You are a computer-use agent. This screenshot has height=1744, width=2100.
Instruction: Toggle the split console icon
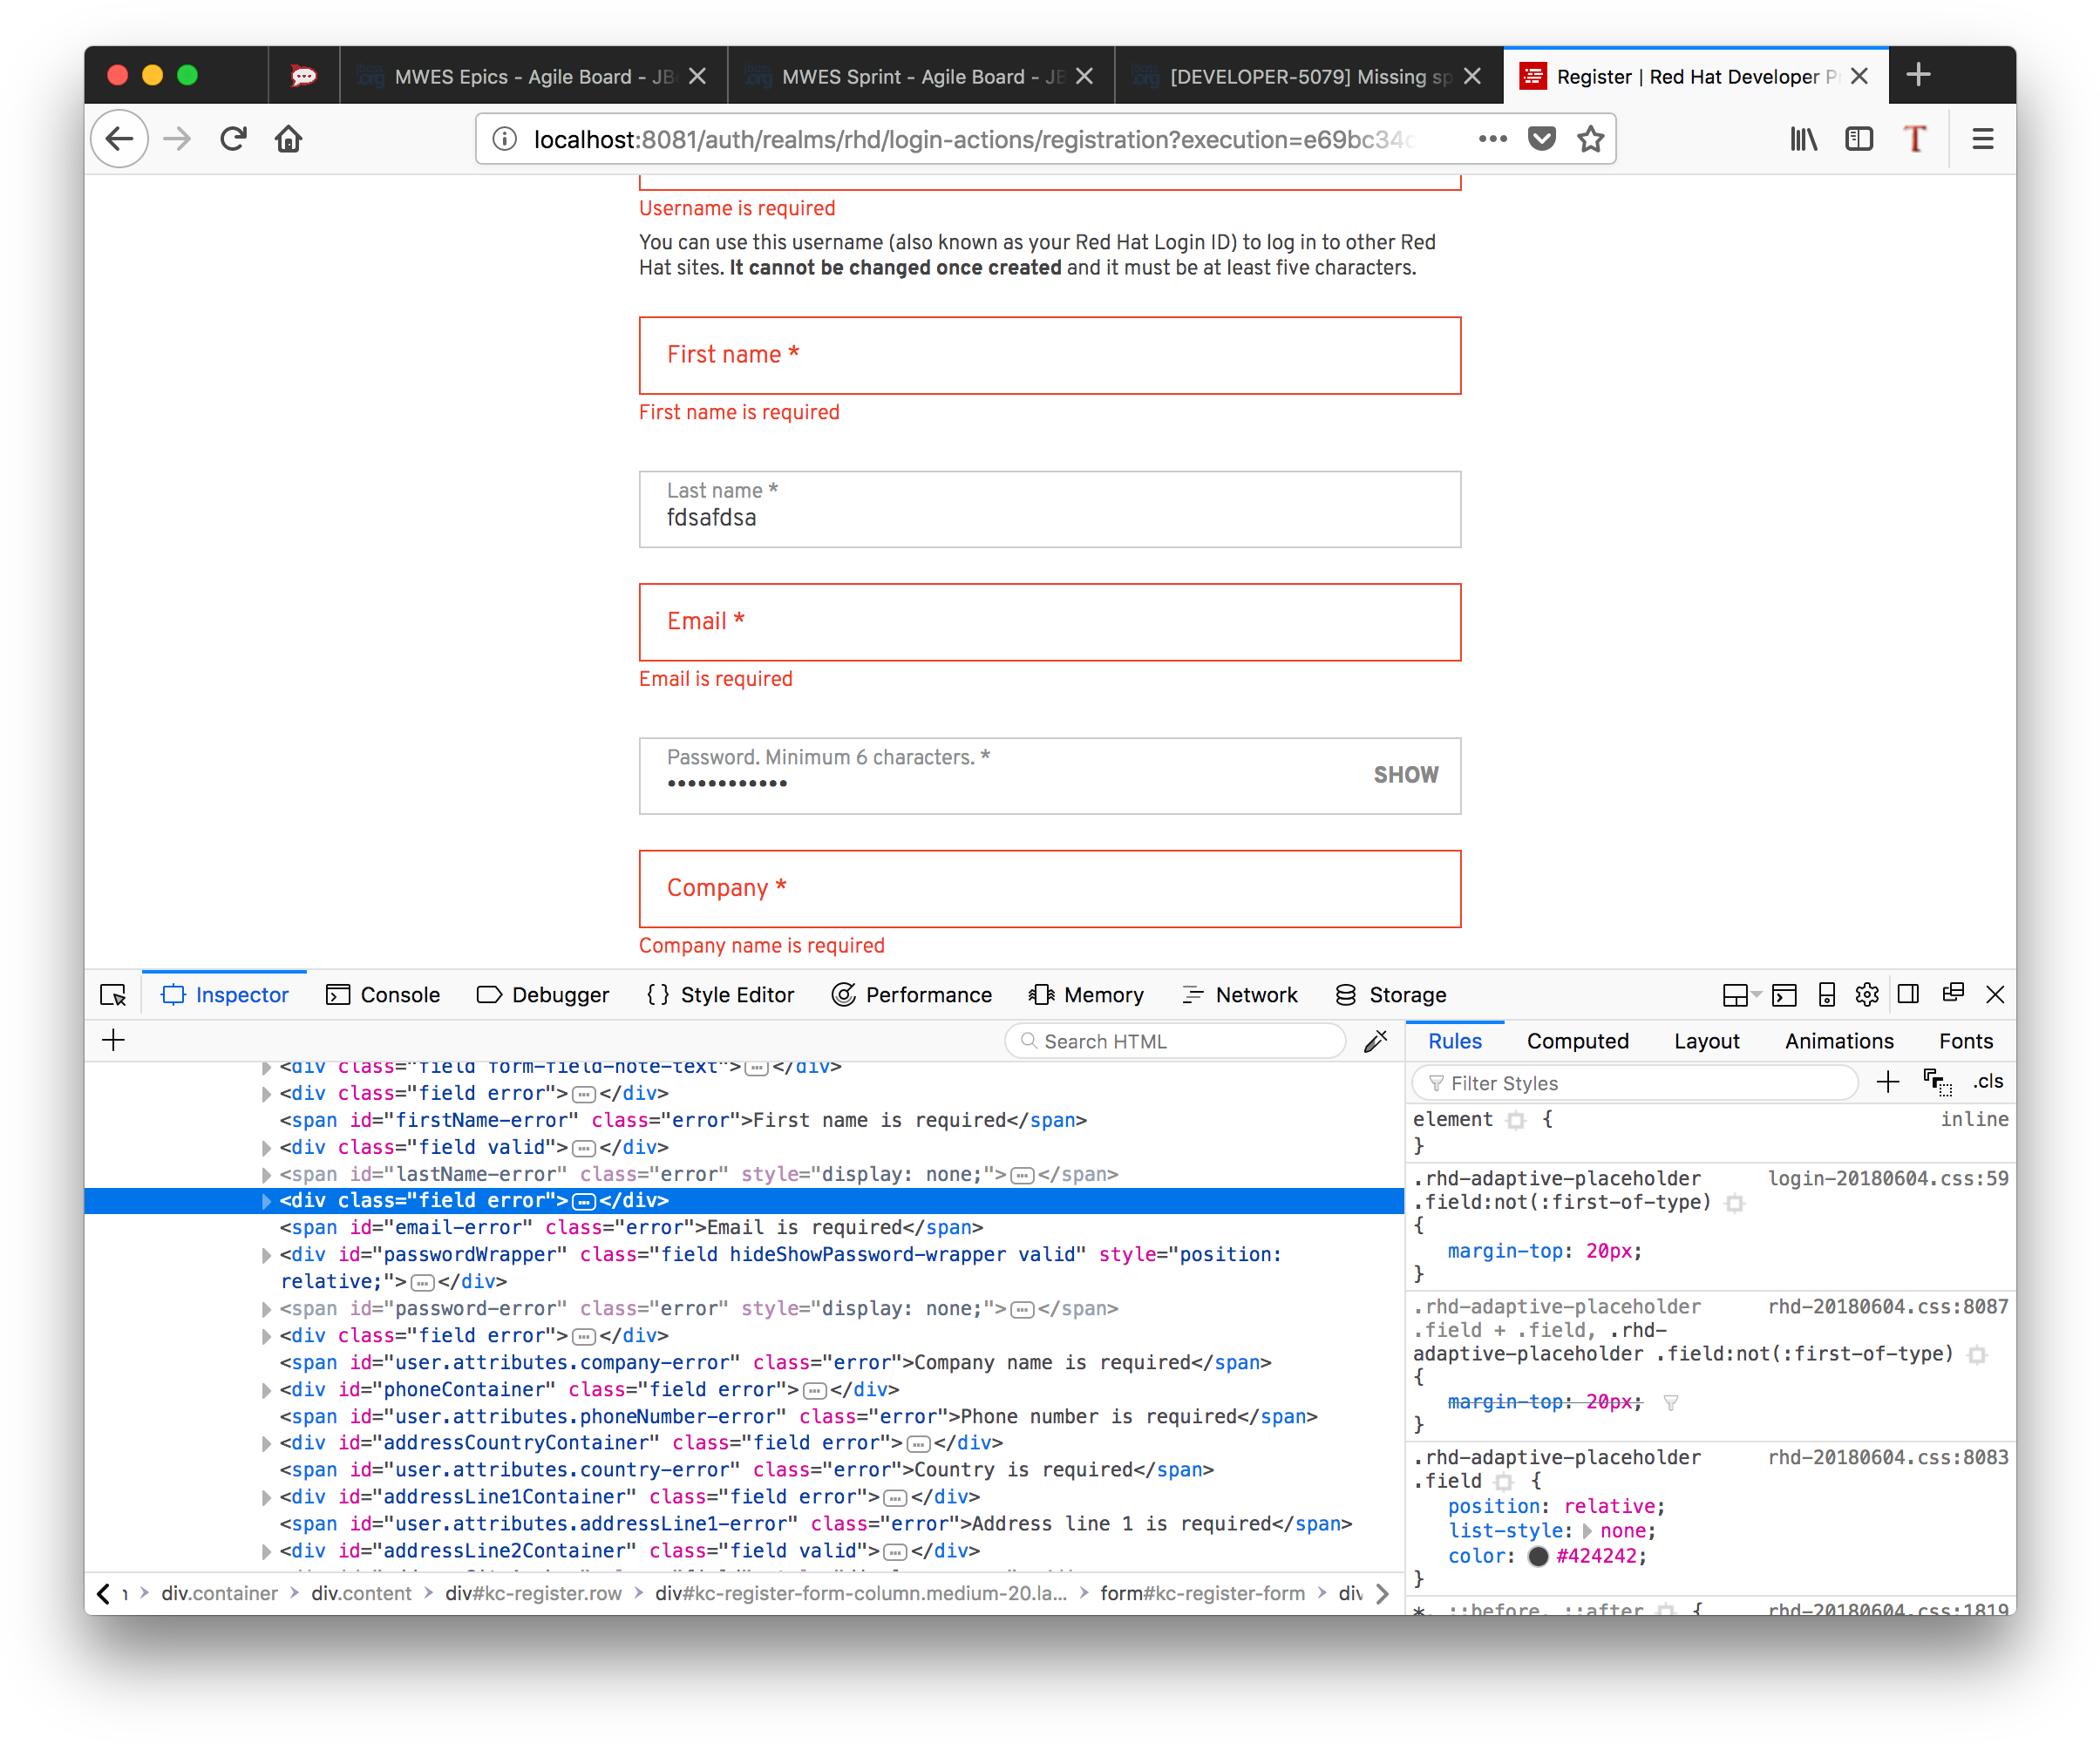point(1784,994)
